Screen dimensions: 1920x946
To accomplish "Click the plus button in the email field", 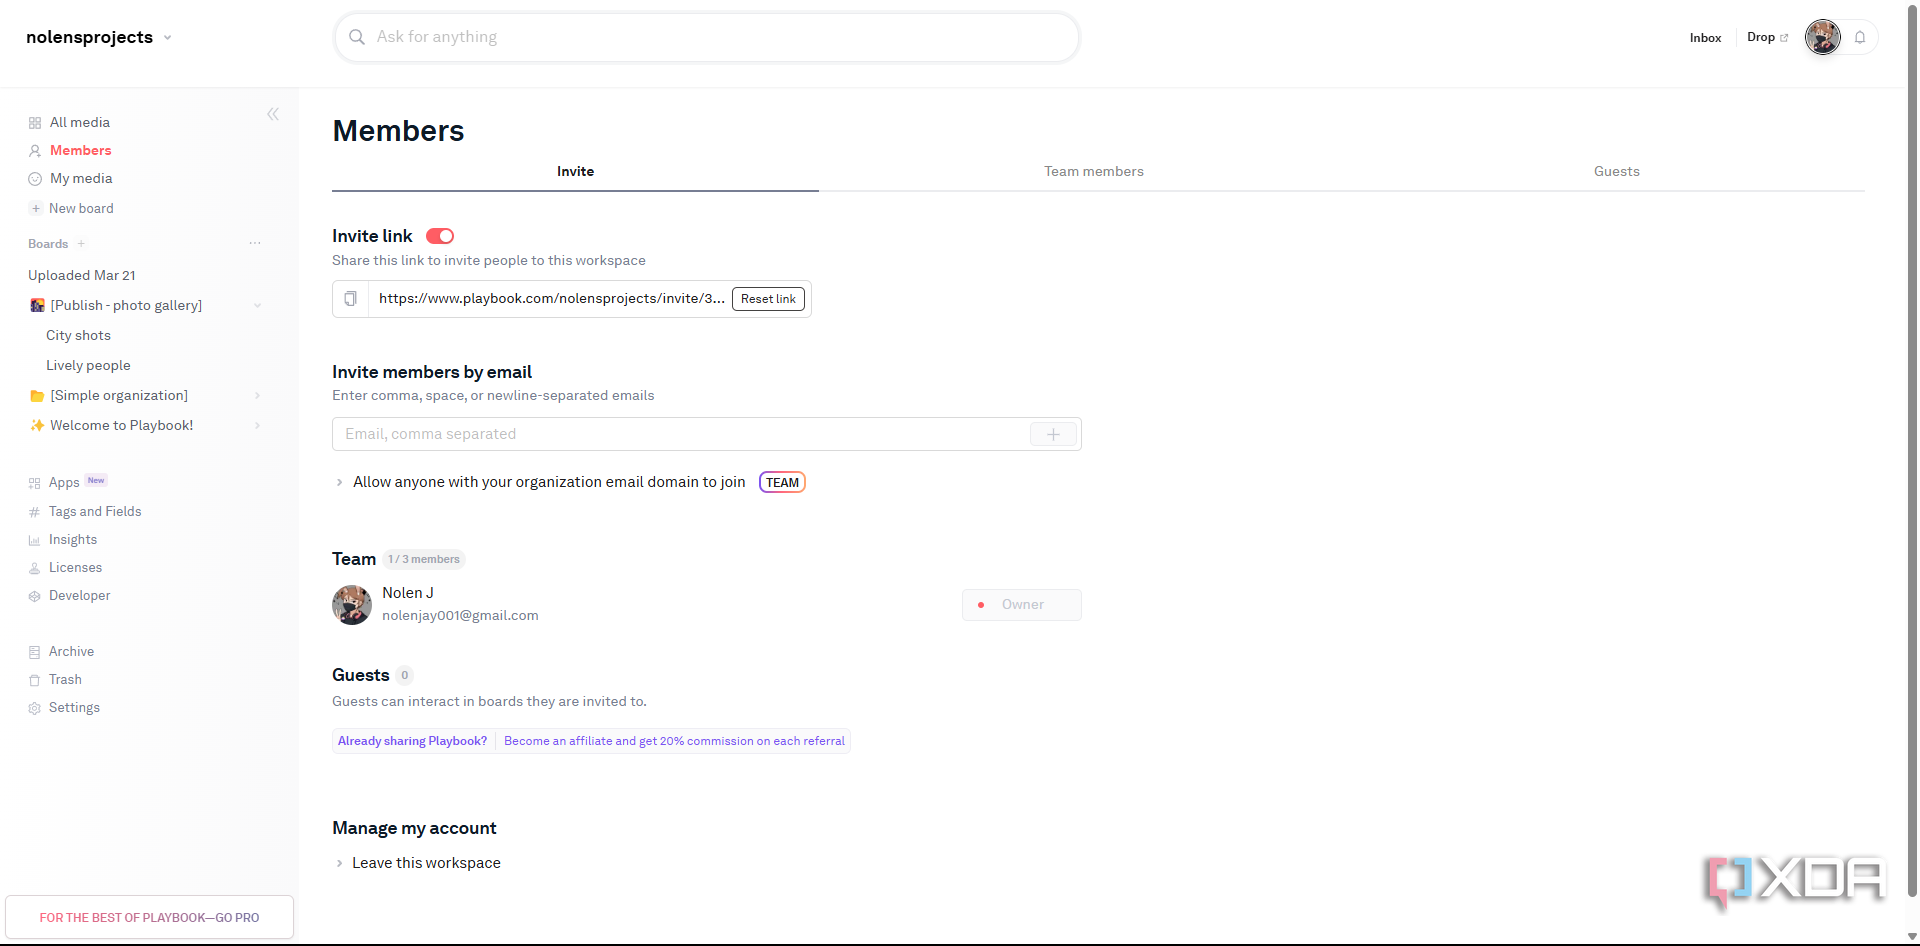I will click(x=1053, y=434).
